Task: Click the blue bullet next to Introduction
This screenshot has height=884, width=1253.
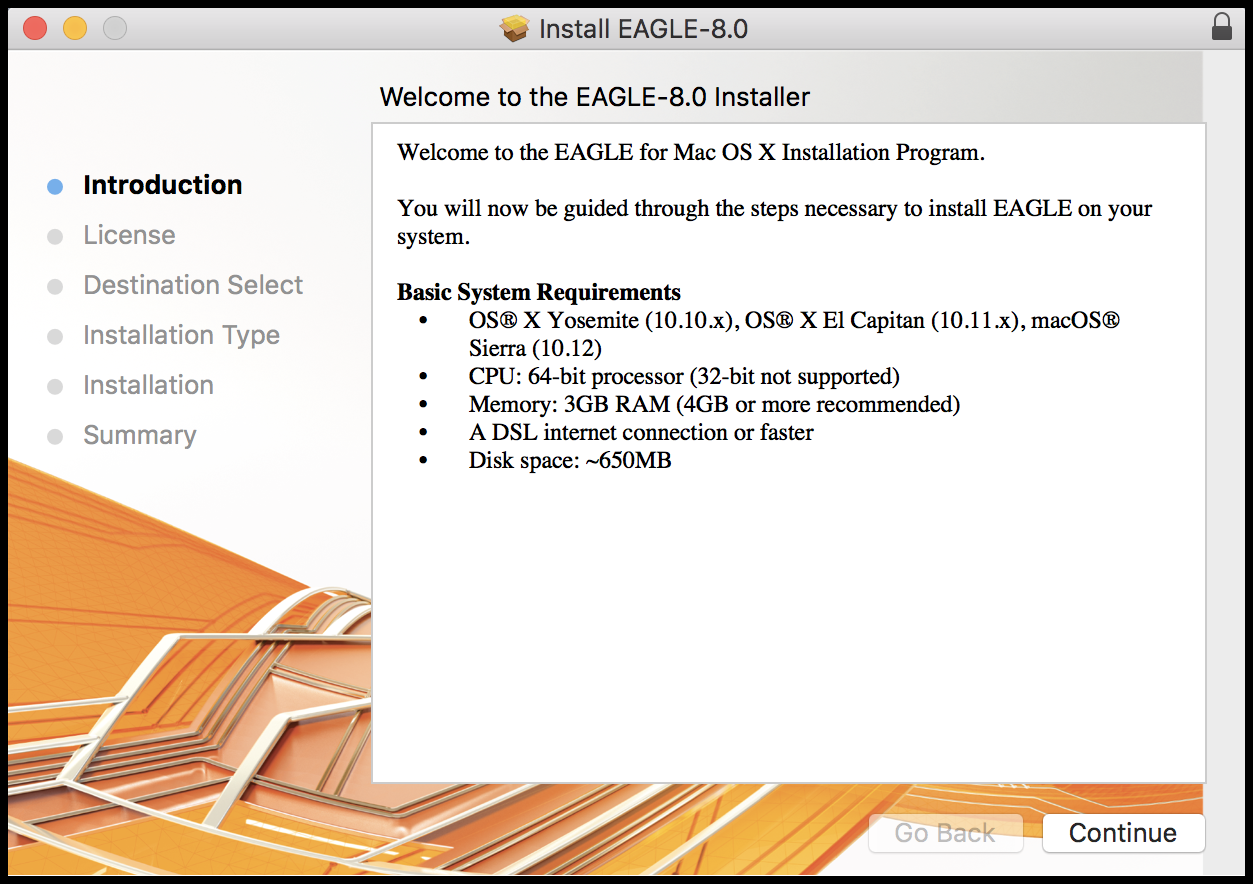Action: click(55, 186)
